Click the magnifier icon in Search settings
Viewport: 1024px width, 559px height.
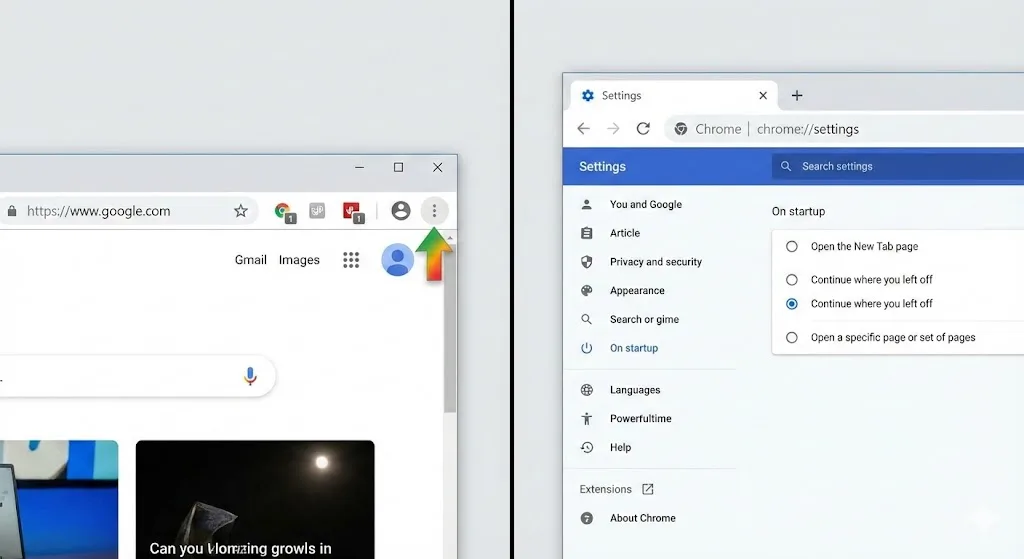coord(786,167)
